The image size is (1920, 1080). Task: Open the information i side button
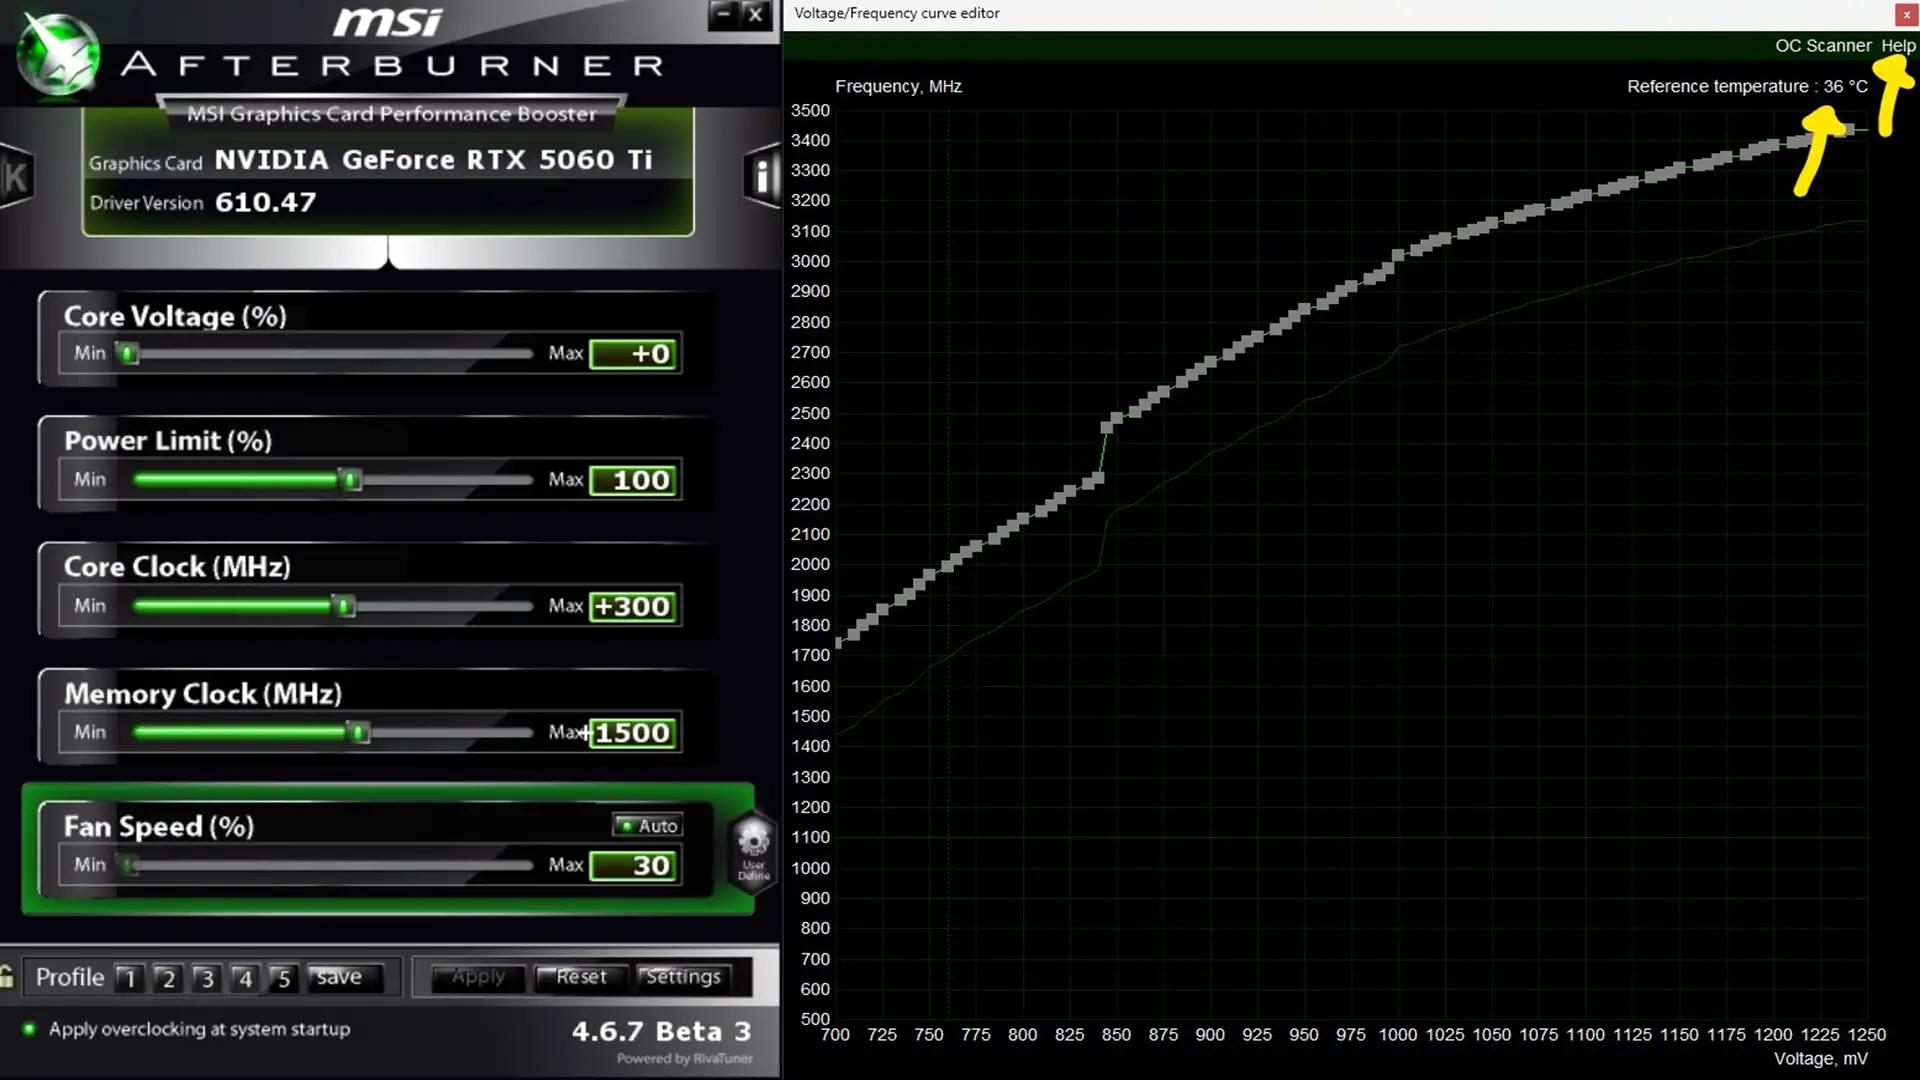762,177
